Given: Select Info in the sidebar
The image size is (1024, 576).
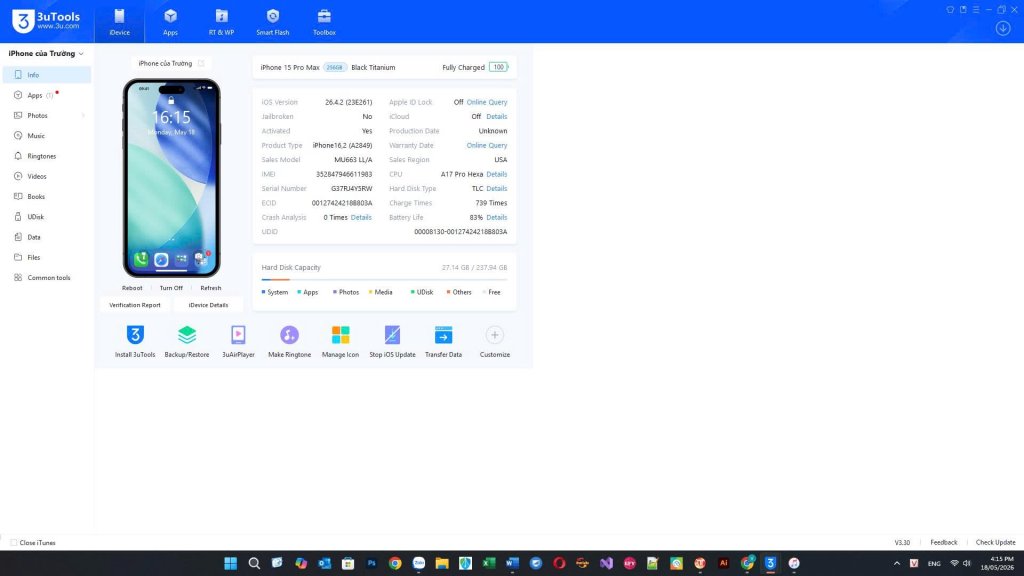Looking at the screenshot, I should pos(47,75).
